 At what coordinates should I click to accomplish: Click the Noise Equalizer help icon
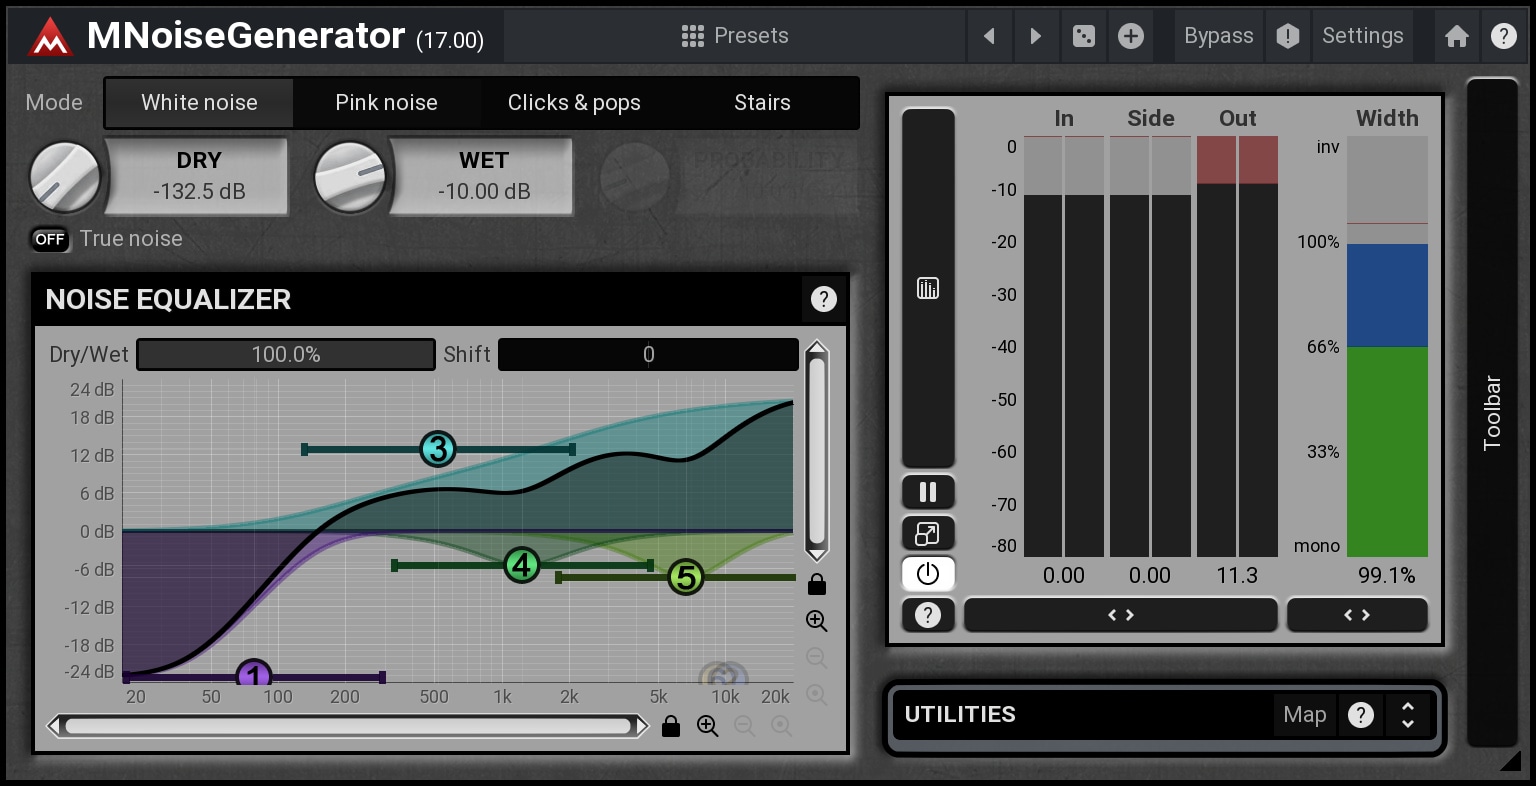(x=823, y=299)
